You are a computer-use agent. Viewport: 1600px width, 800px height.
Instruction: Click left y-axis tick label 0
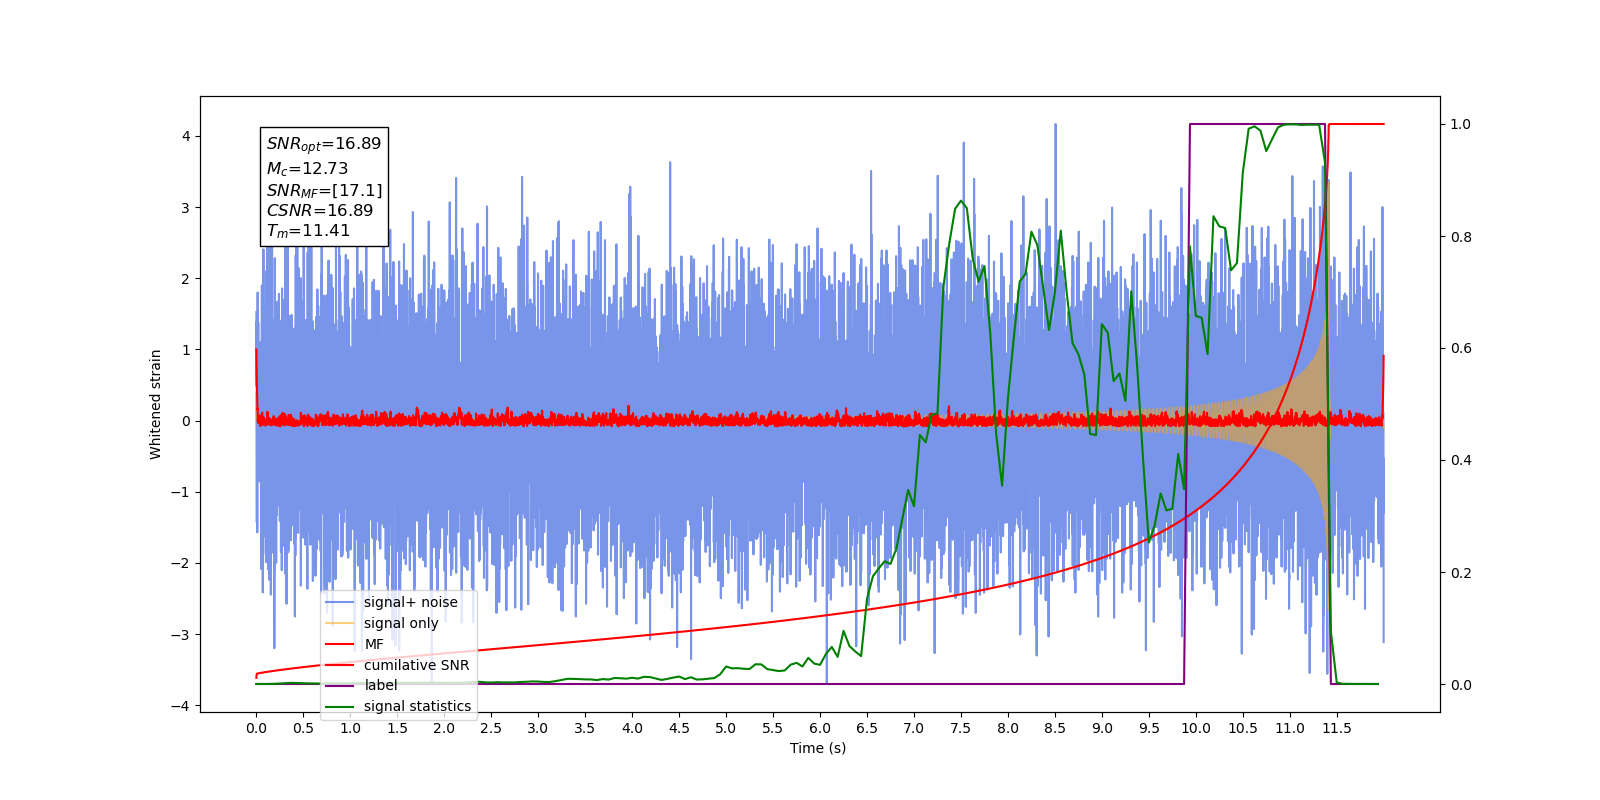(185, 421)
